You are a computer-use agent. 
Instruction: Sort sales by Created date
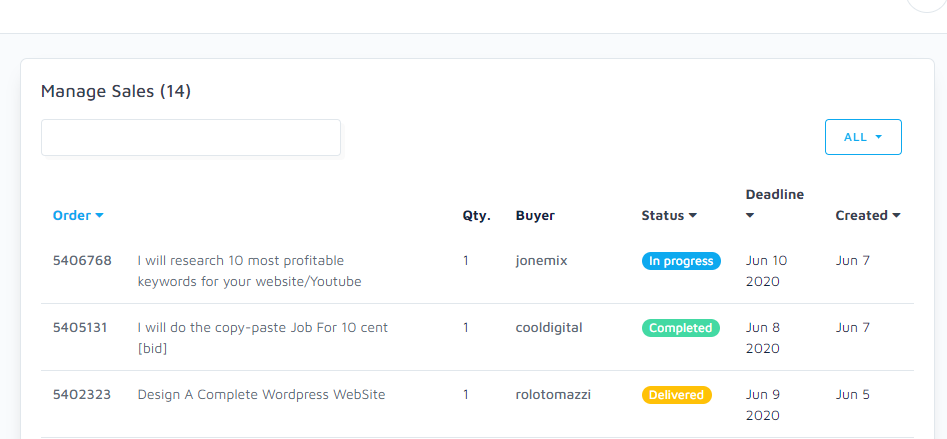click(868, 215)
